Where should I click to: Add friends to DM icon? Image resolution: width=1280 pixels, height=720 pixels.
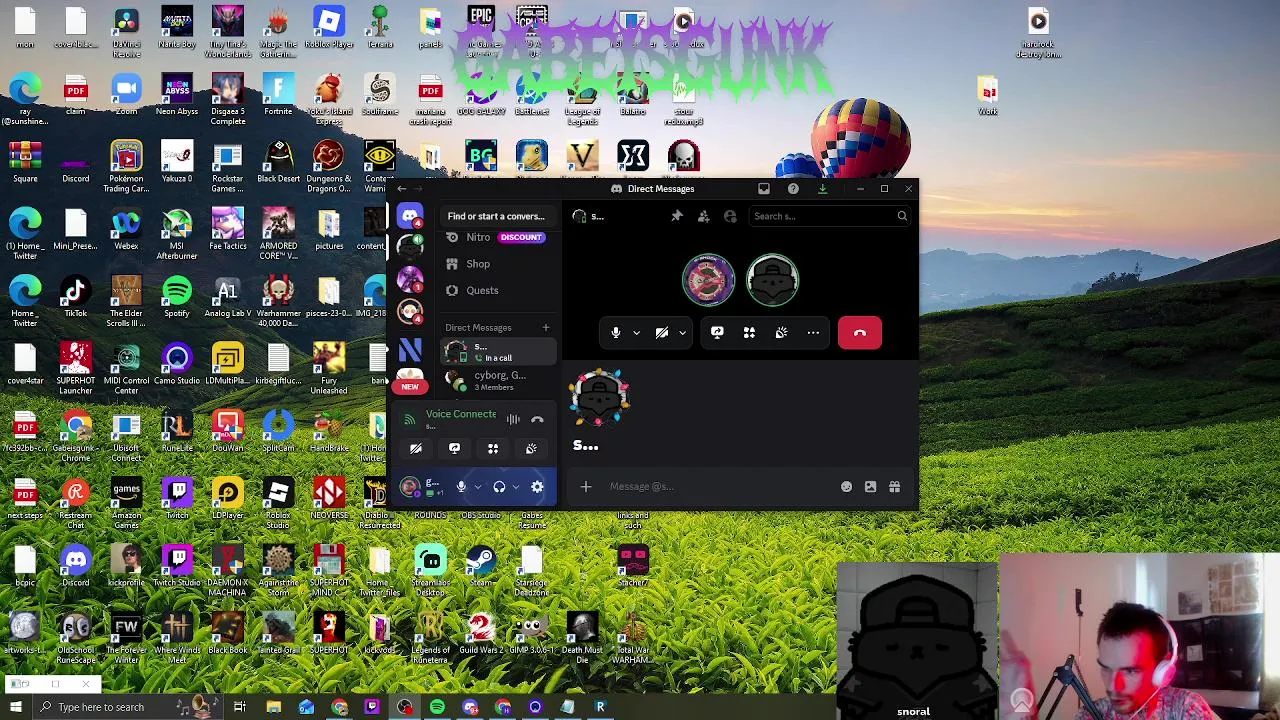click(703, 216)
